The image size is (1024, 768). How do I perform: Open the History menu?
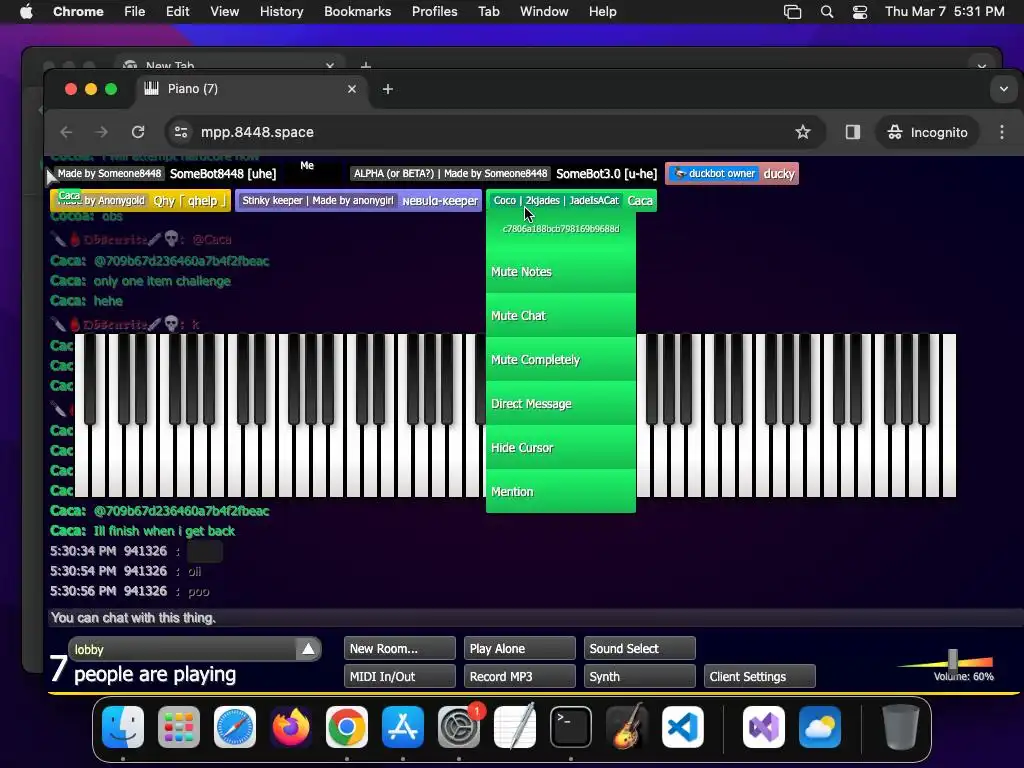point(281,12)
